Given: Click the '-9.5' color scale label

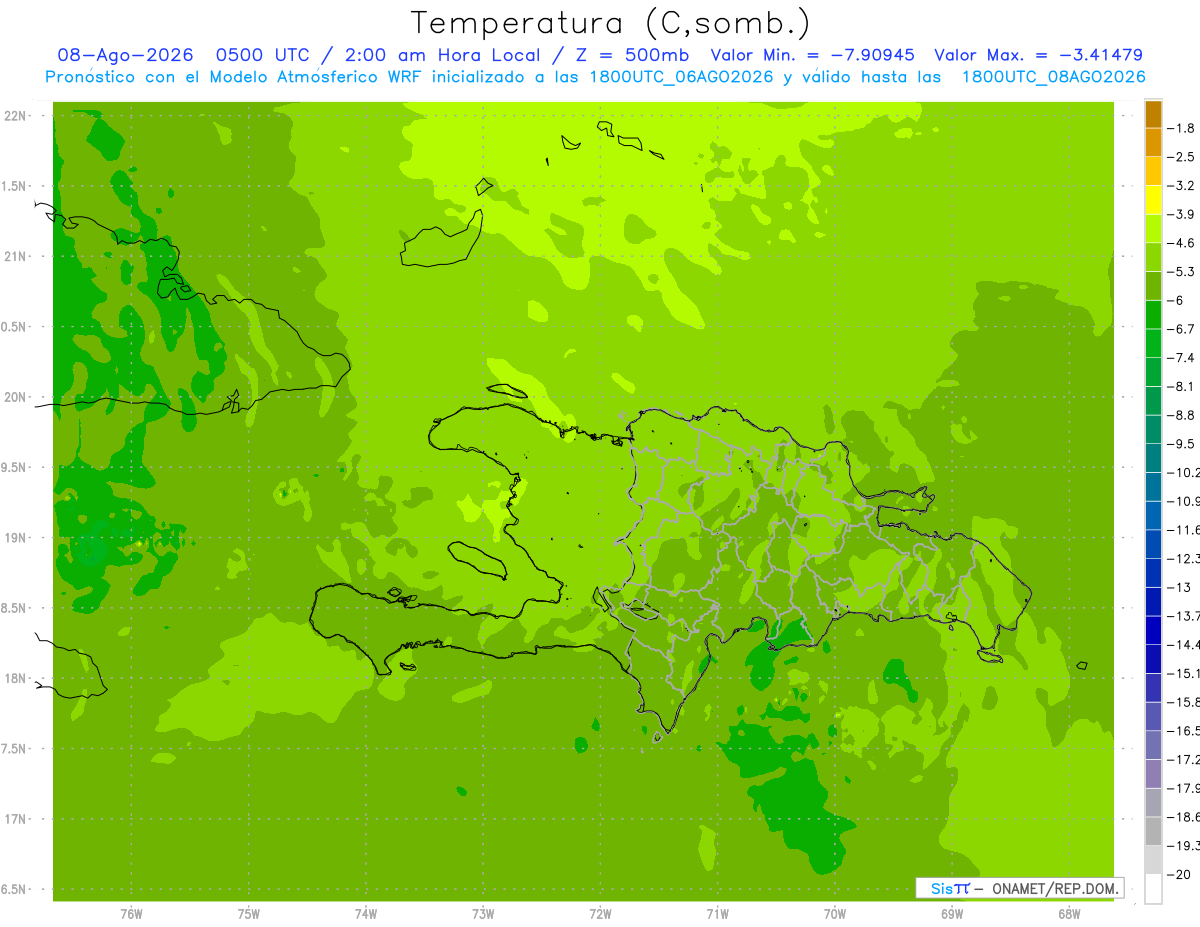Looking at the screenshot, I should coord(1181,444).
